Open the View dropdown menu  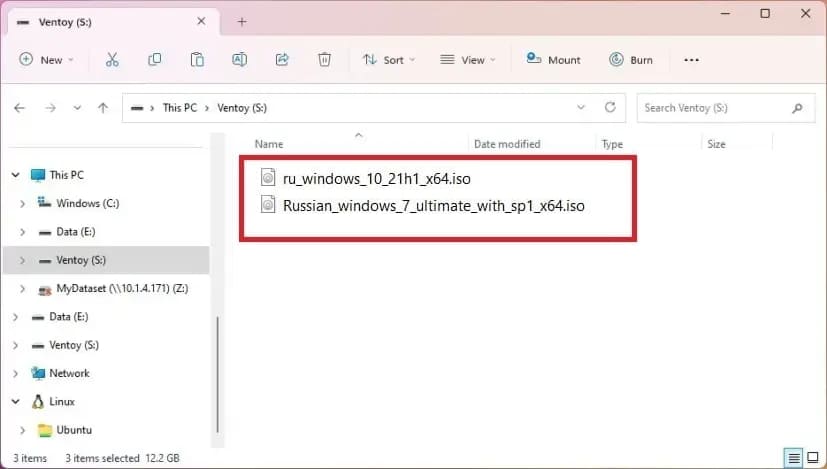tap(466, 60)
